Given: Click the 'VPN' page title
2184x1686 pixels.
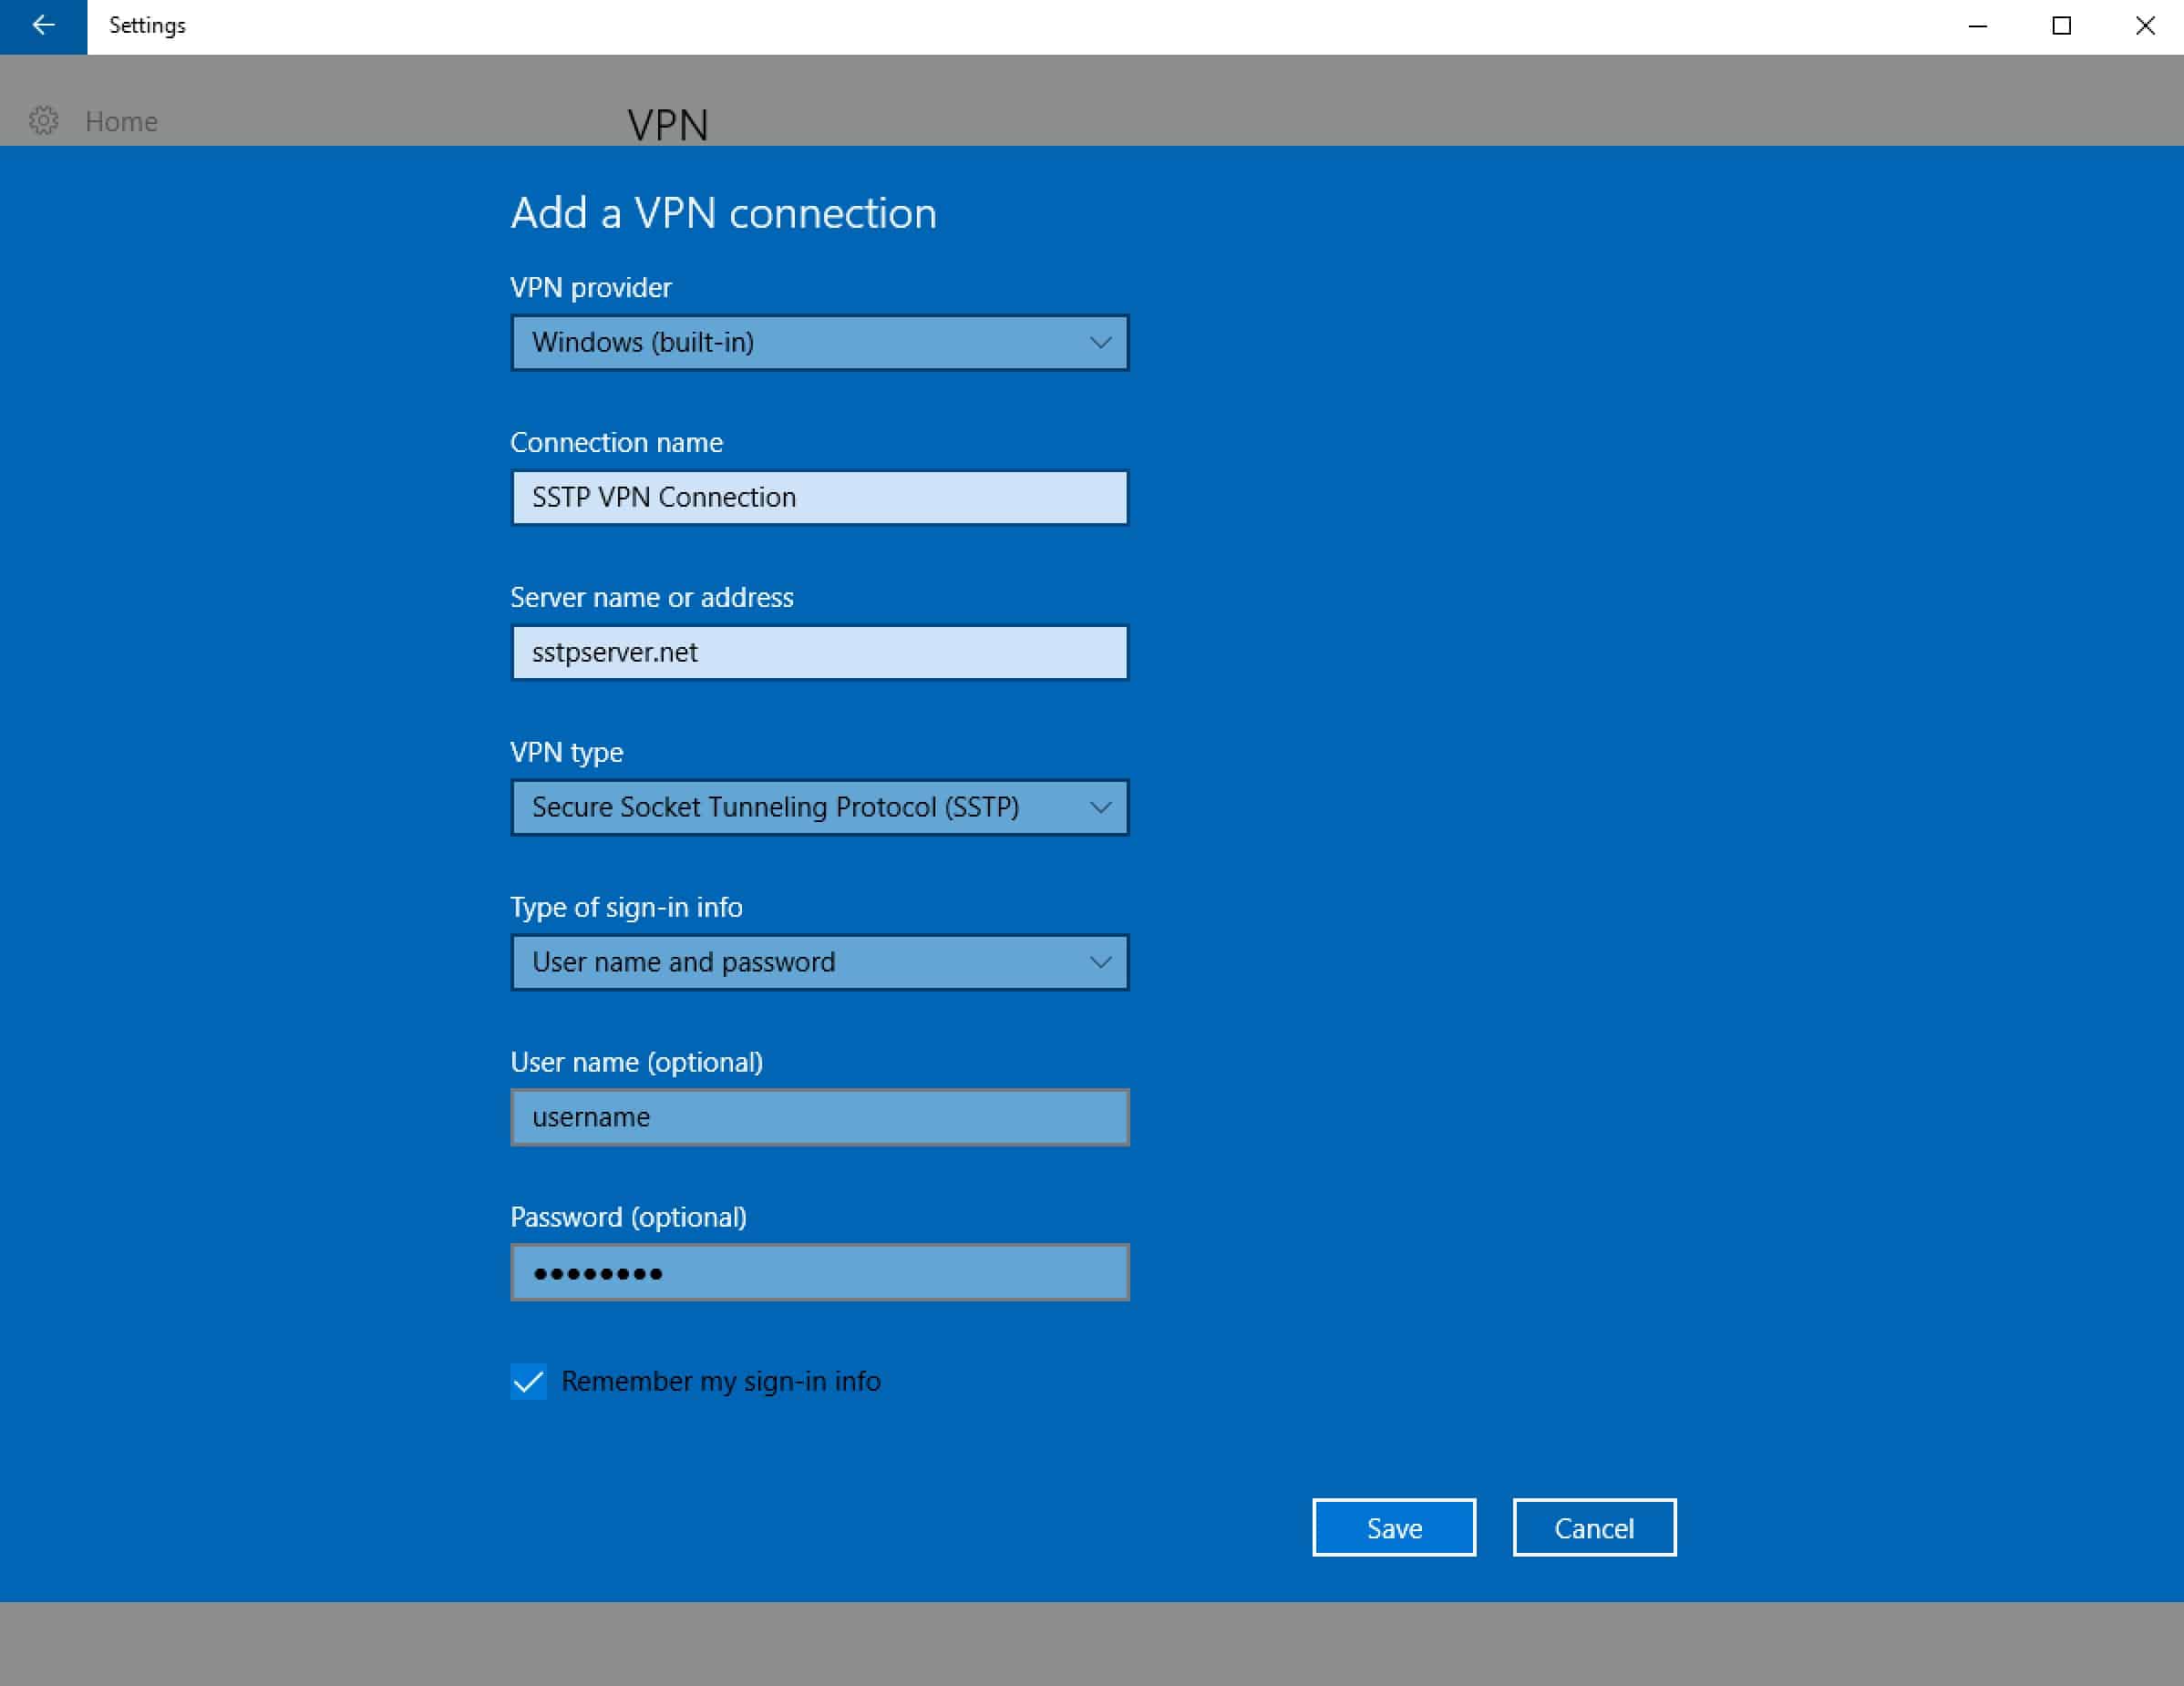Looking at the screenshot, I should click(x=667, y=125).
